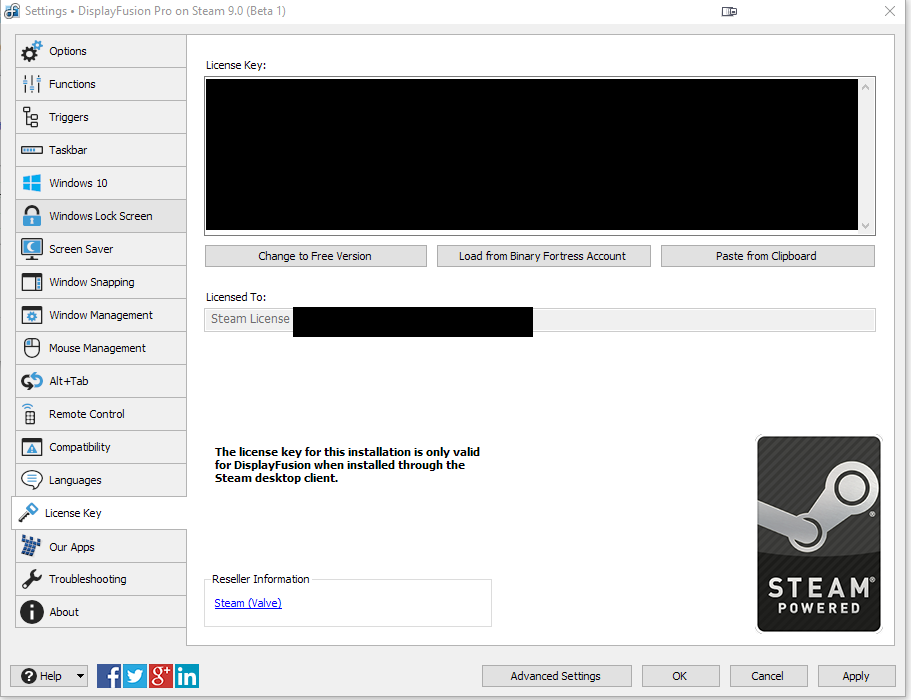Click the Windows Lock Screen padlock icon
Viewport: 911px width, 700px height.
[32, 216]
